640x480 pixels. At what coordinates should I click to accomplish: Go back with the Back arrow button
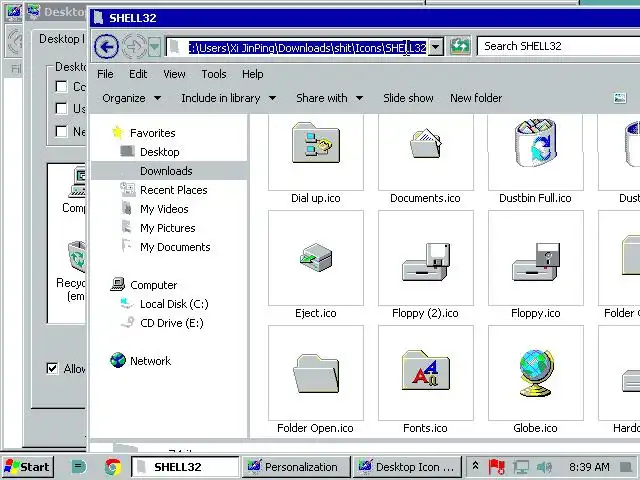coord(106,47)
